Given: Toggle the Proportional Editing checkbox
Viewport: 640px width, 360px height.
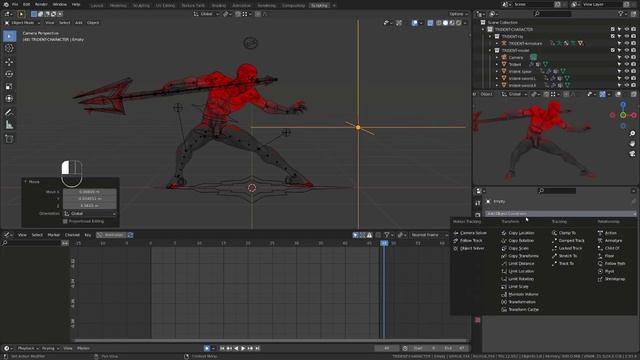Looking at the screenshot, I should [x=65, y=221].
